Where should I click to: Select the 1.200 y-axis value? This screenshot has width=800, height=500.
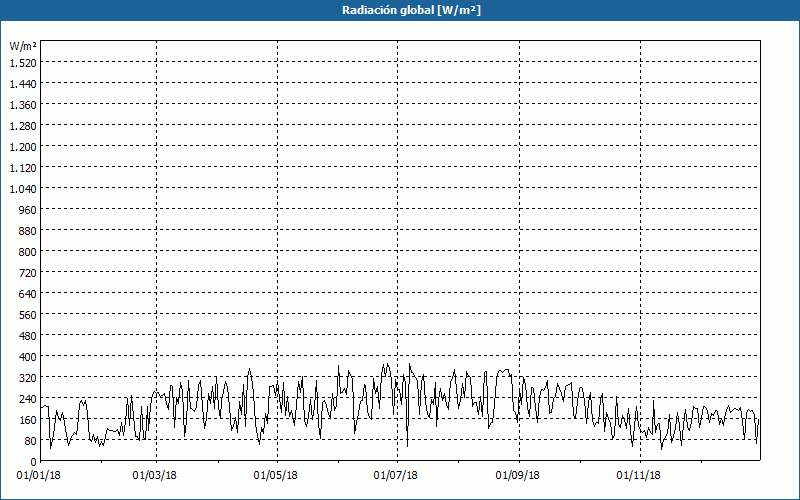pos(23,147)
